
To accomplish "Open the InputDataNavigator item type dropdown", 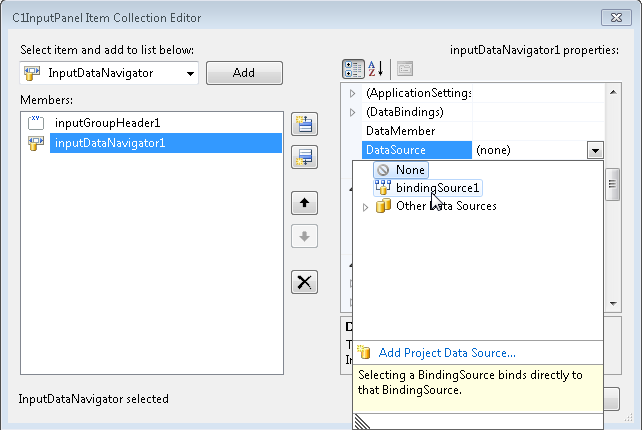I will [x=189, y=74].
